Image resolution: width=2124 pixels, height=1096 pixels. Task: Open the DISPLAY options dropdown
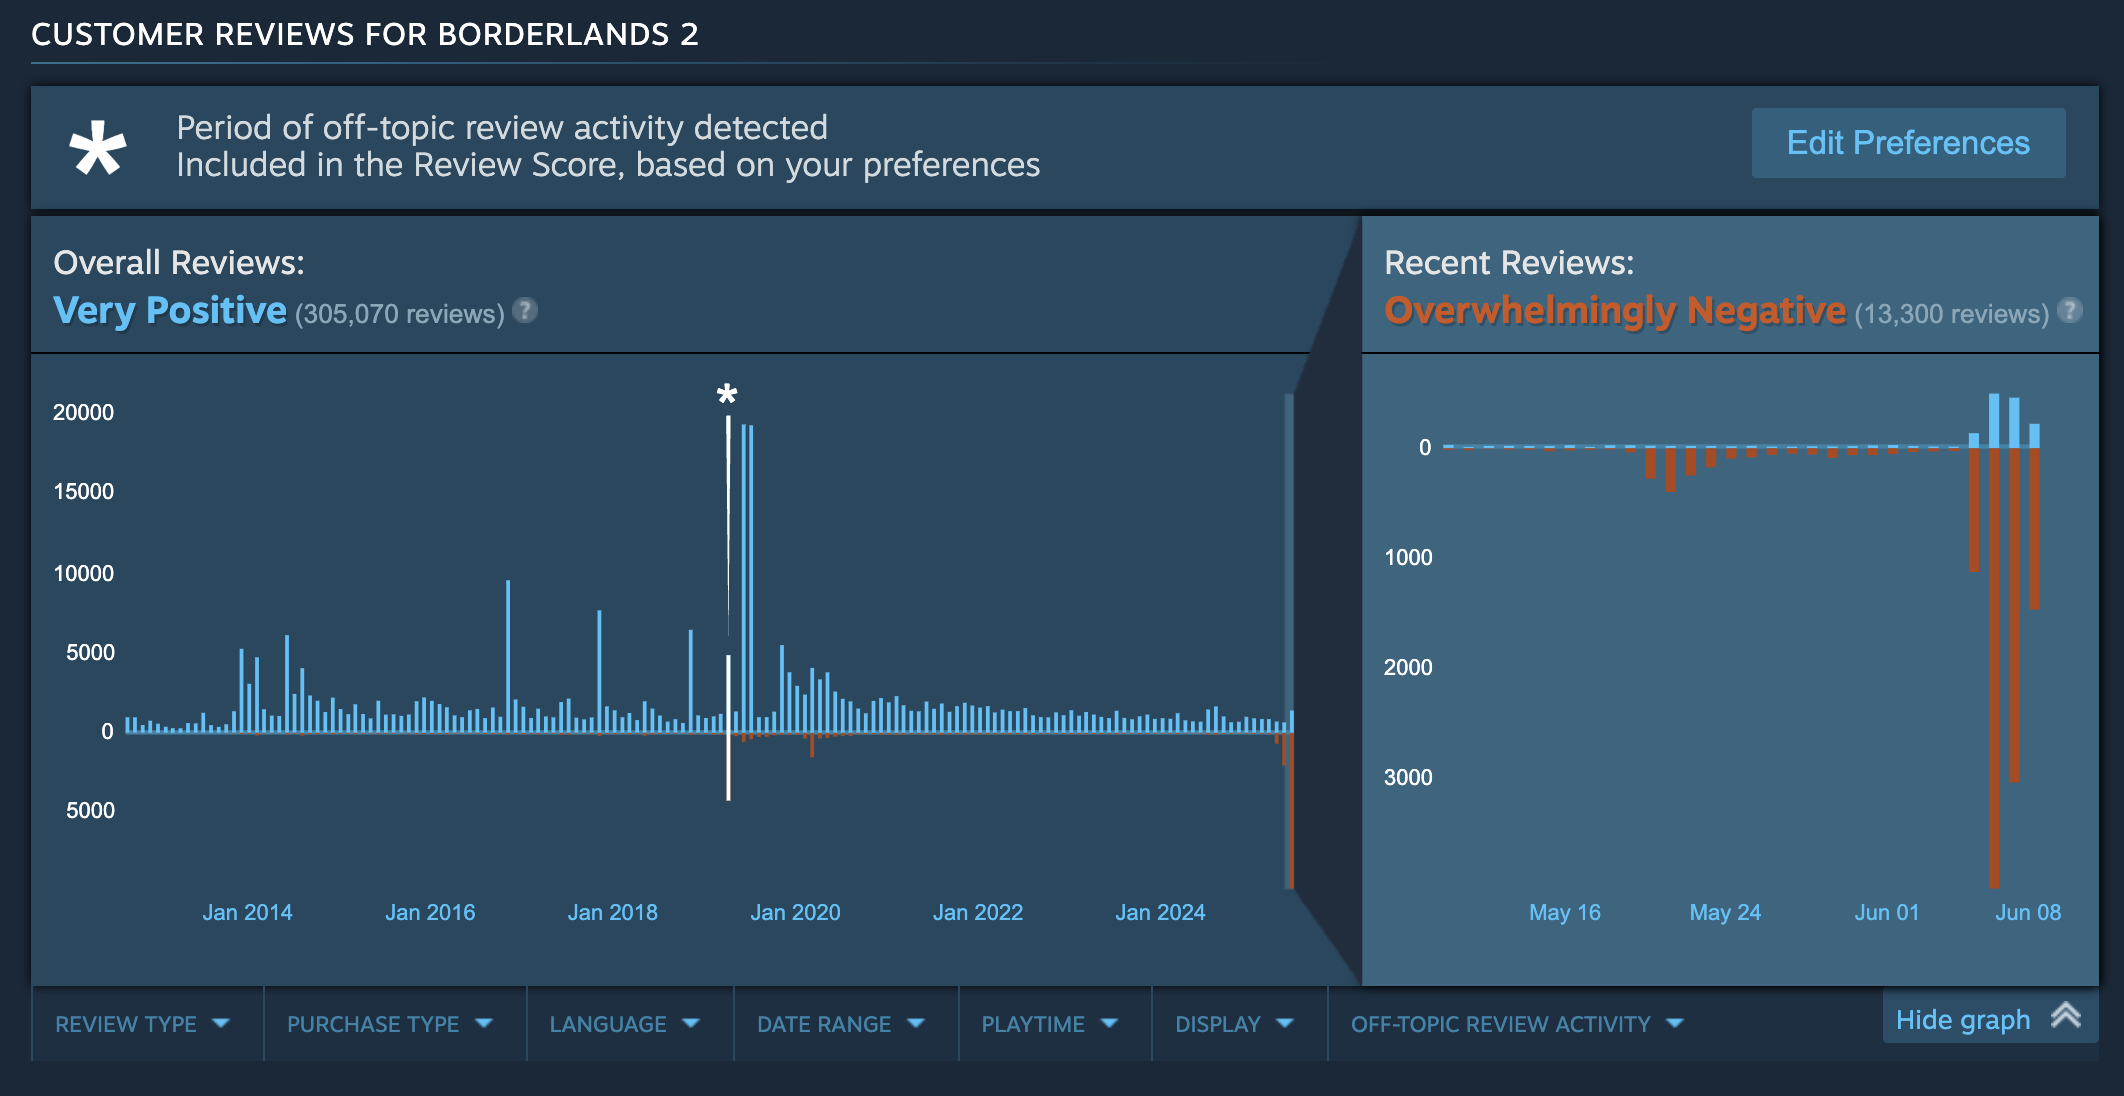(x=1234, y=1023)
